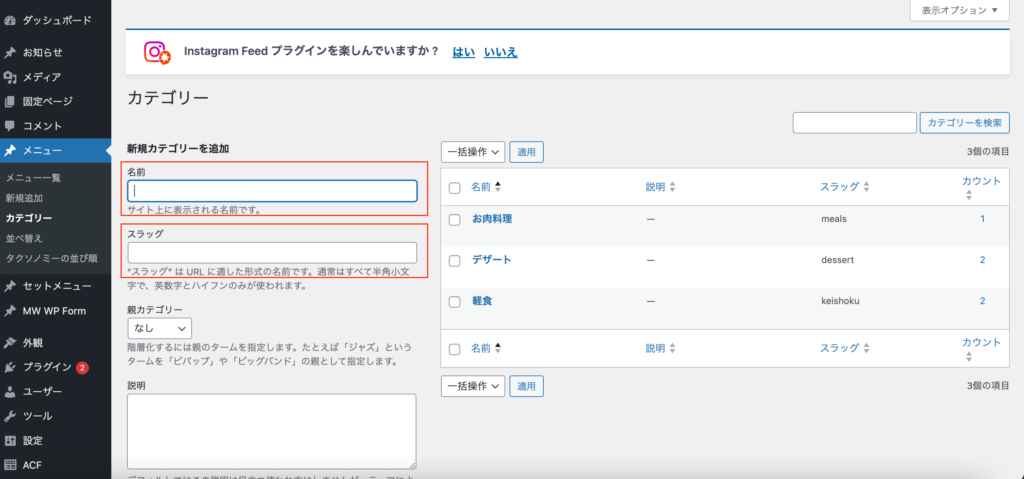Click the お知らせ pin icon
This screenshot has width=1024, height=479.
coord(9,52)
